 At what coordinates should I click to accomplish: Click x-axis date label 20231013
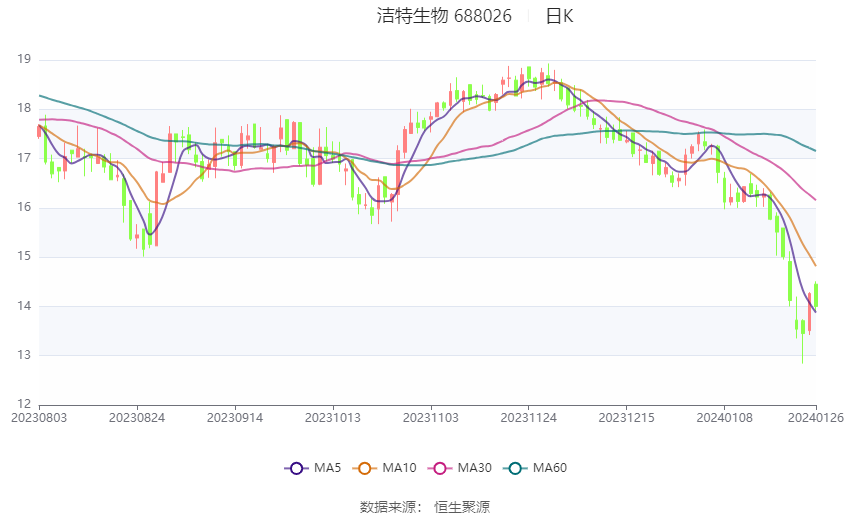click(333, 418)
